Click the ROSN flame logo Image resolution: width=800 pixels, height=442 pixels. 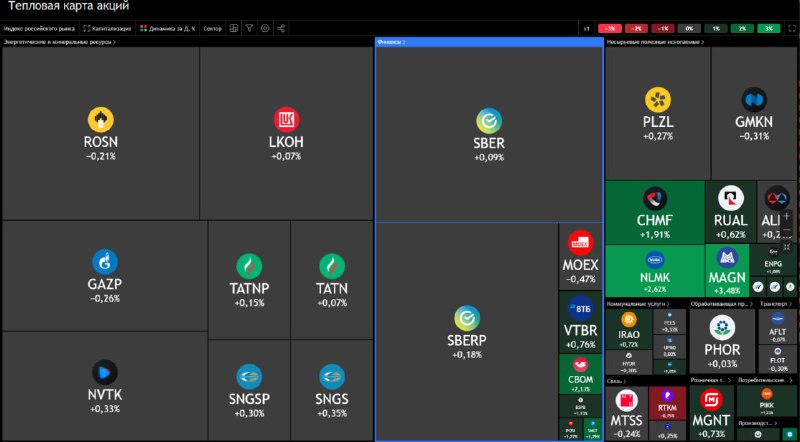coord(101,120)
